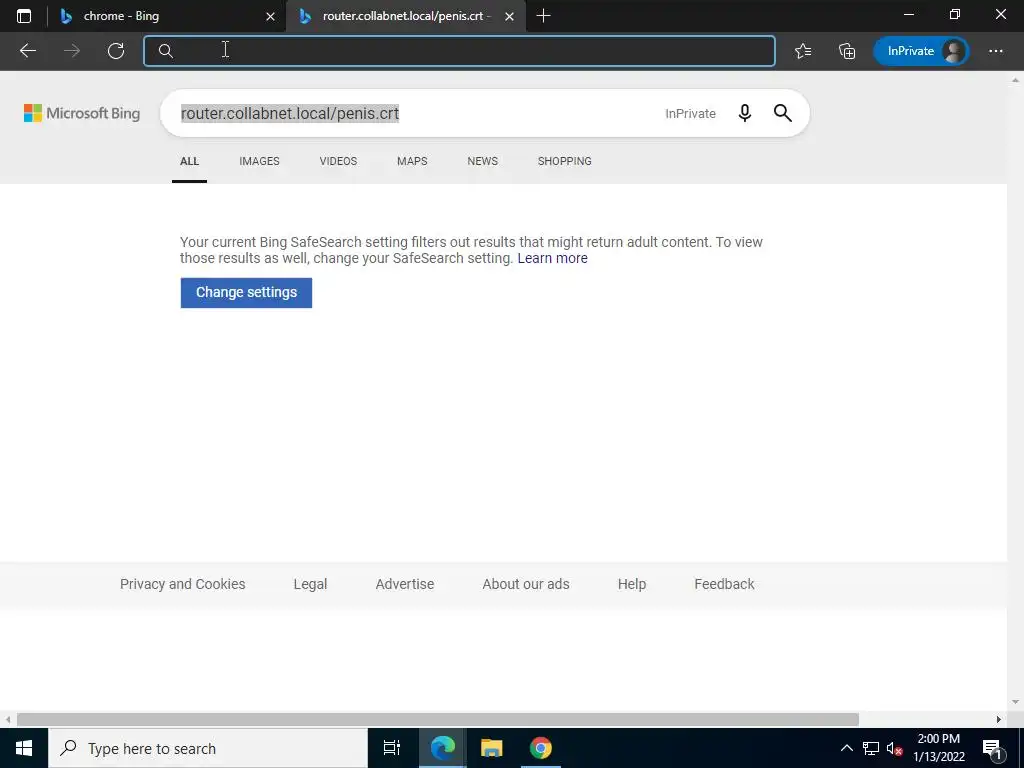Viewport: 1024px width, 768px height.
Task: Open Favorites star icon in toolbar
Action: 803,51
